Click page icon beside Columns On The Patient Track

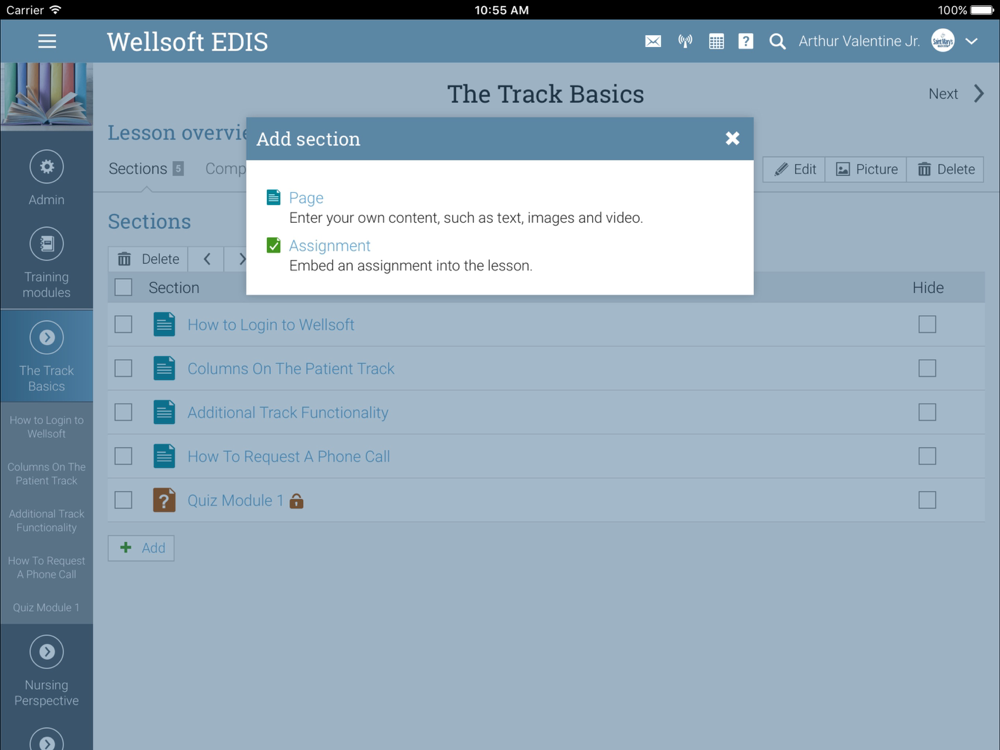click(x=164, y=369)
